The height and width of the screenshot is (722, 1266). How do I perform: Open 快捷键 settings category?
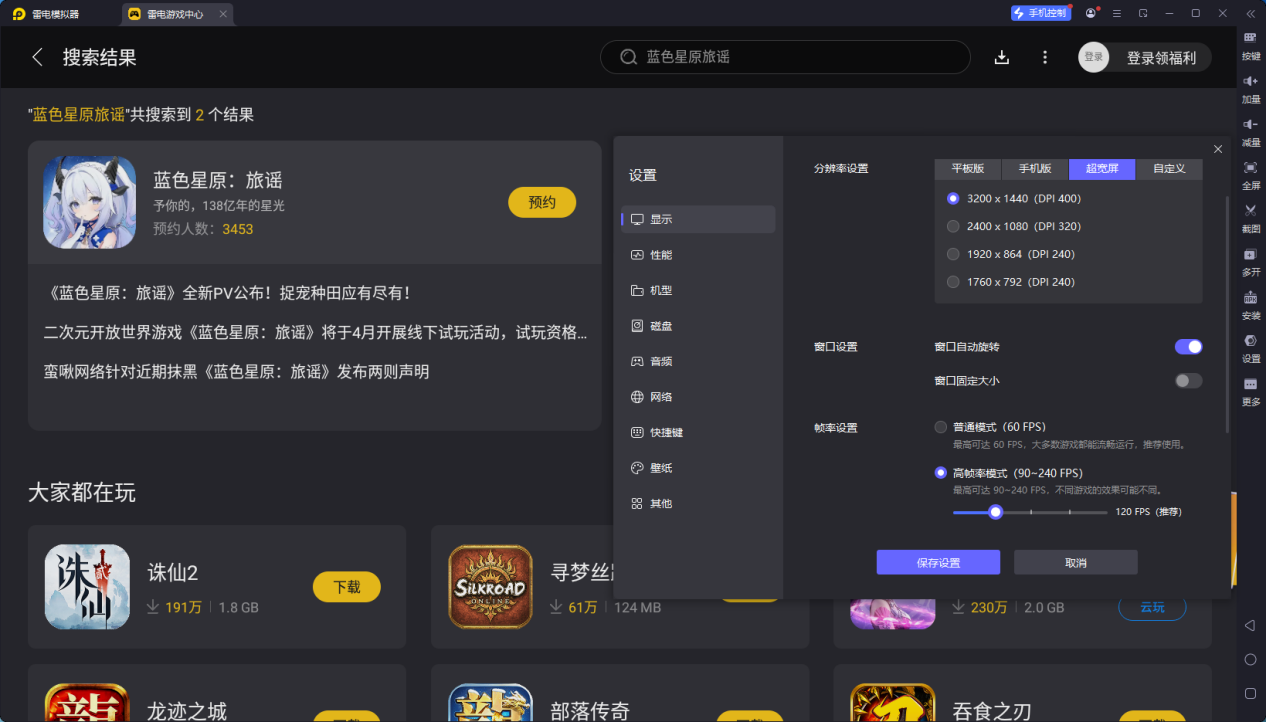pyautogui.click(x=698, y=432)
